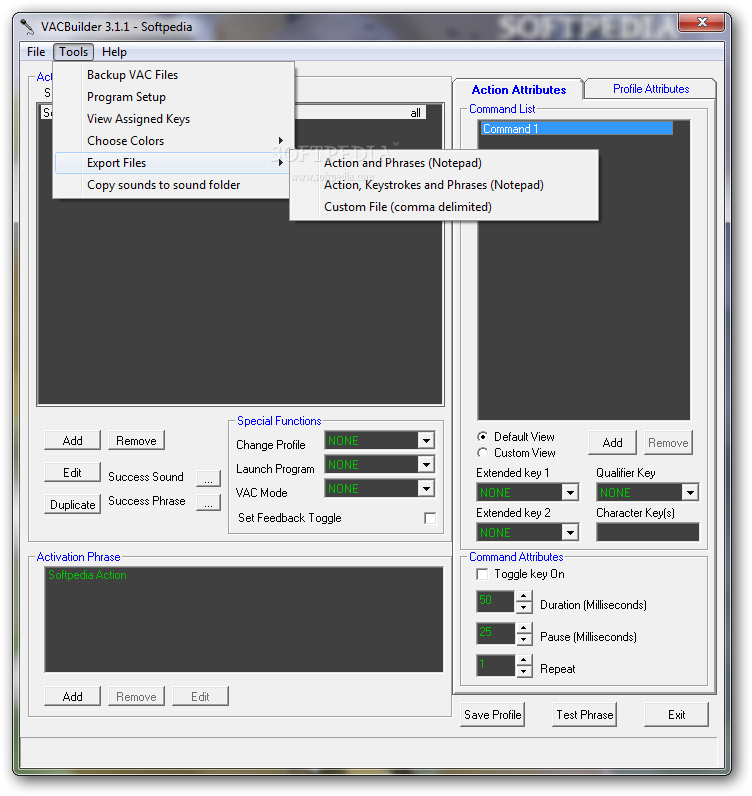Decrease Pause (Milliseconds) value
This screenshot has width=752, height=796.
(x=524, y=639)
